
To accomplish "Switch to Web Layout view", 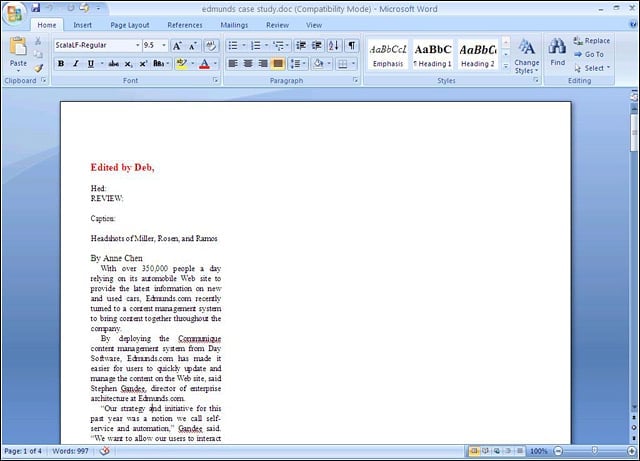I will click(497, 451).
